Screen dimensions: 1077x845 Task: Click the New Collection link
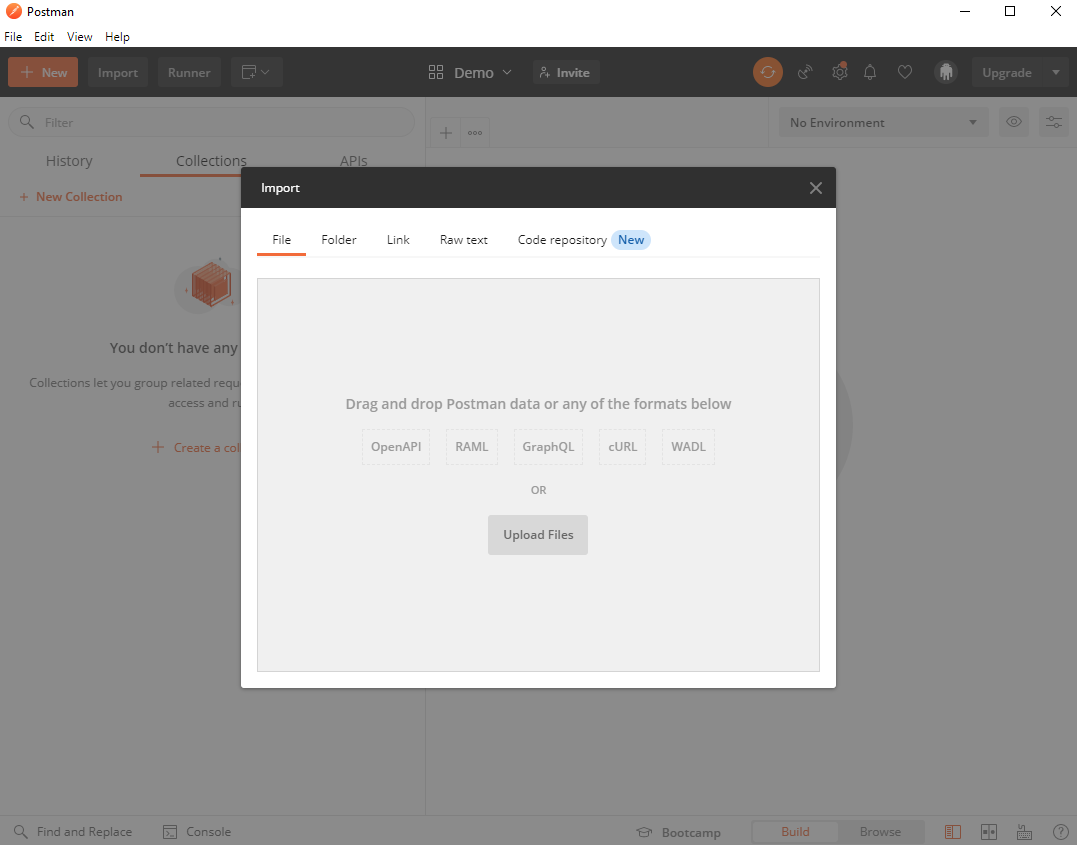(71, 196)
